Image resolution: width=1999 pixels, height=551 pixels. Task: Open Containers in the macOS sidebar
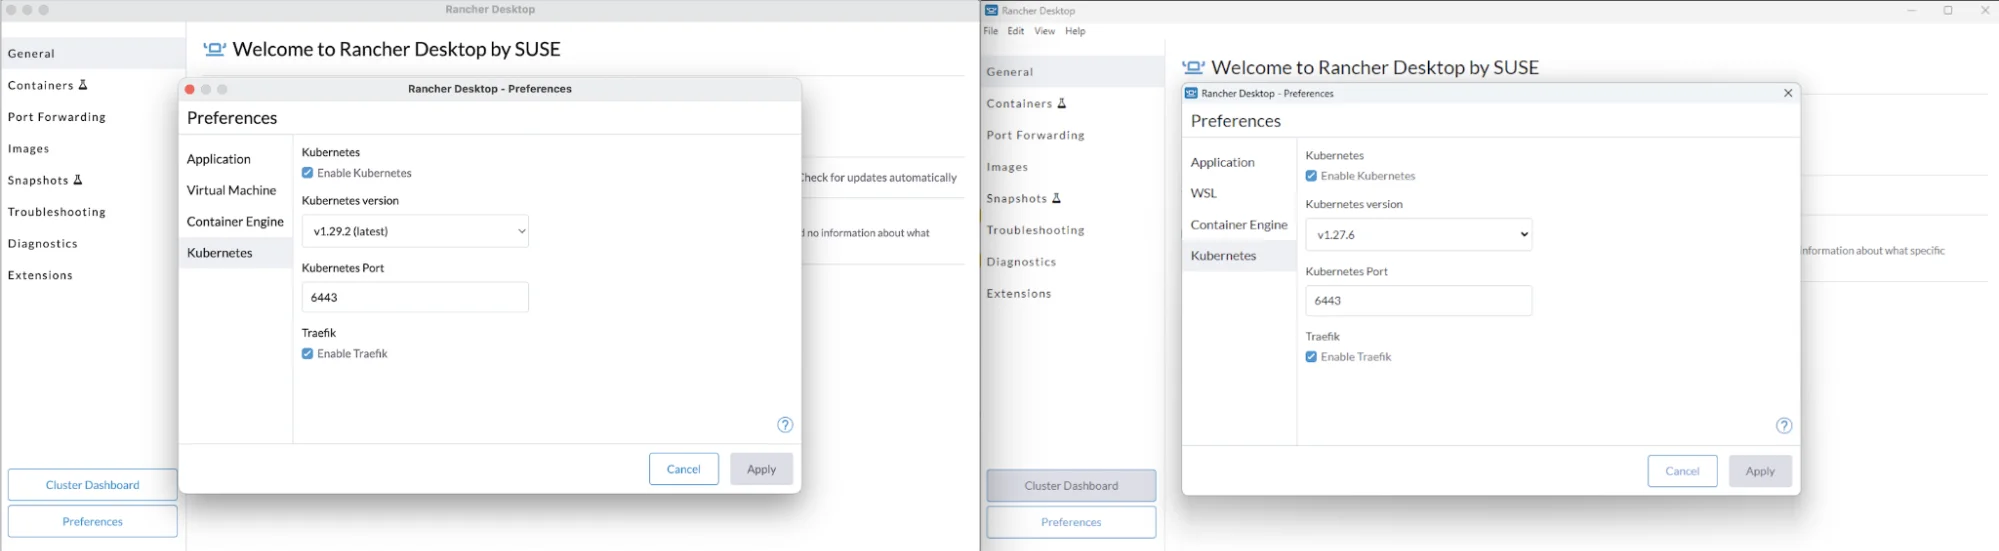coord(93,85)
